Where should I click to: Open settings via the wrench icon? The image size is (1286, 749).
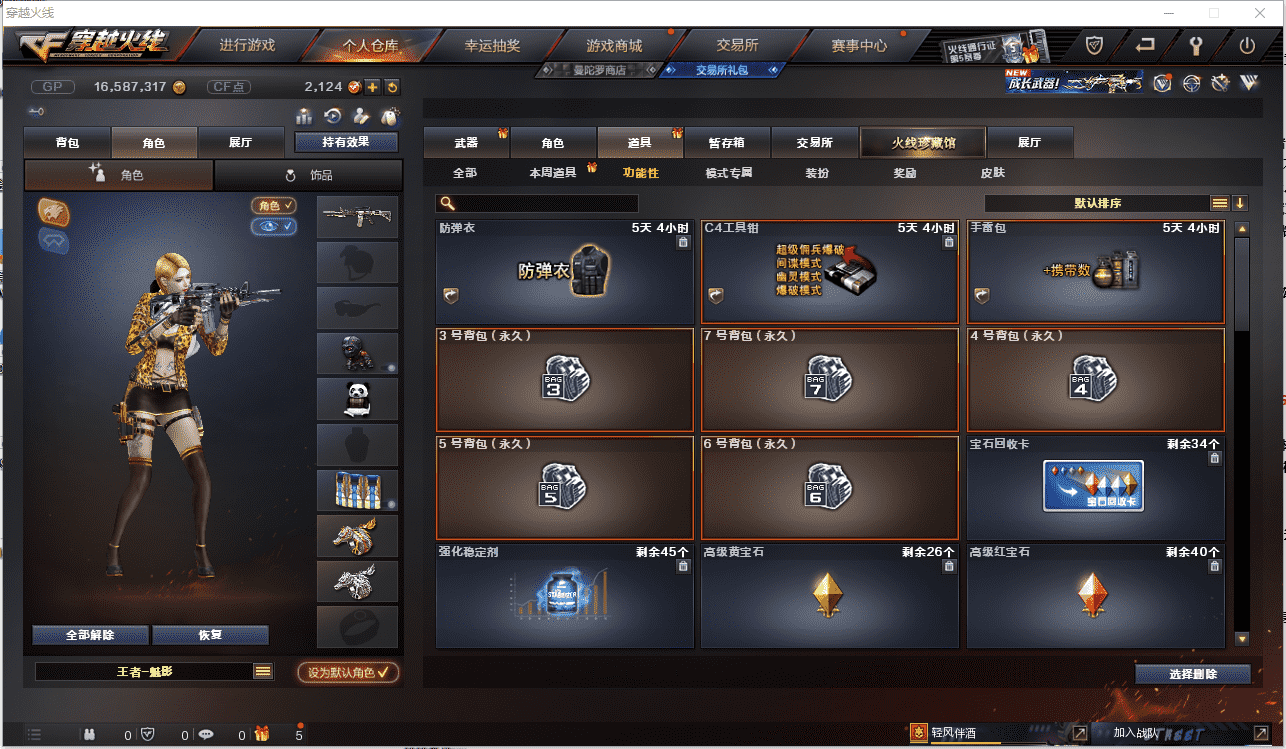[1196, 45]
